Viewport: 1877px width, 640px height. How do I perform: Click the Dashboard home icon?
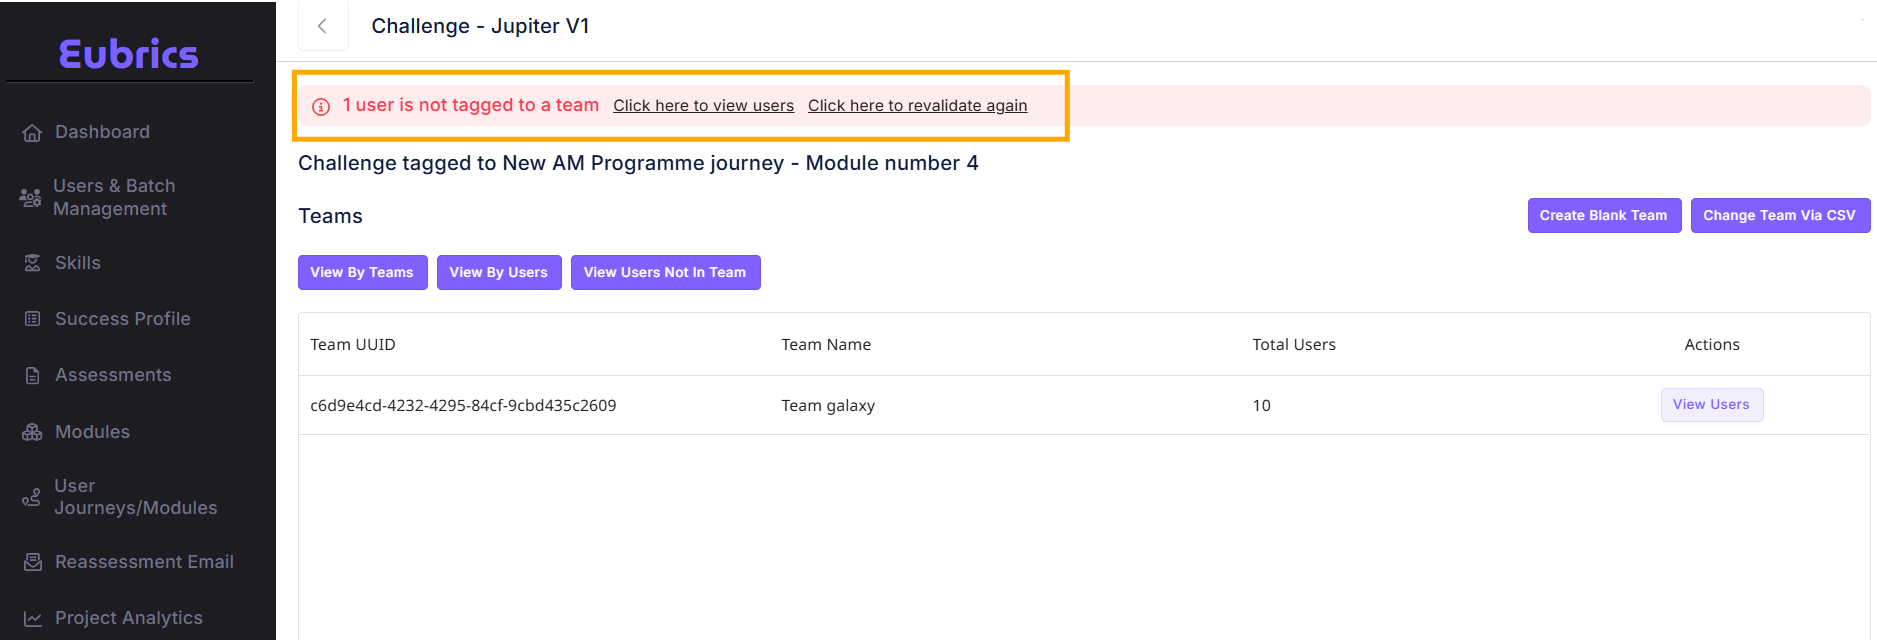(x=32, y=133)
